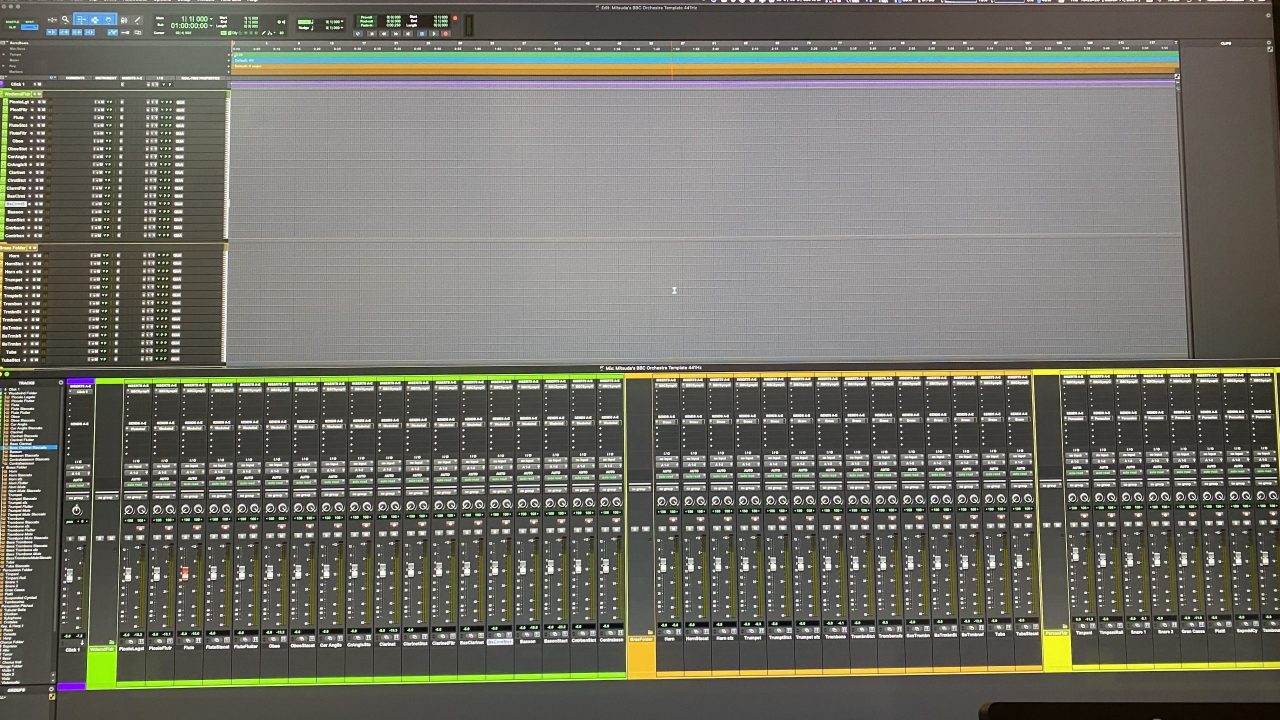Click the INSTRUMENT column header
The height and width of the screenshot is (720, 1280).
(x=106, y=78)
